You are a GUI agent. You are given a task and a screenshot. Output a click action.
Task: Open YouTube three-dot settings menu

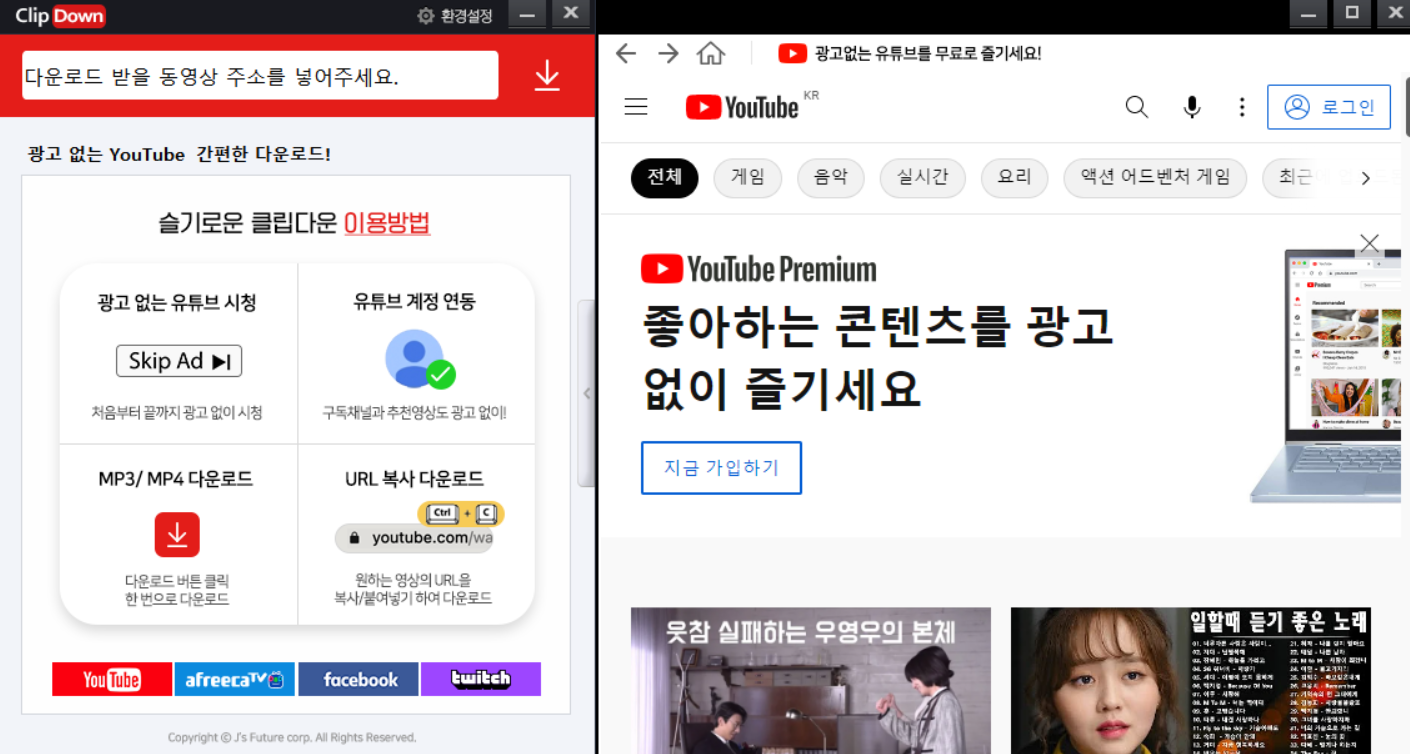1242,107
